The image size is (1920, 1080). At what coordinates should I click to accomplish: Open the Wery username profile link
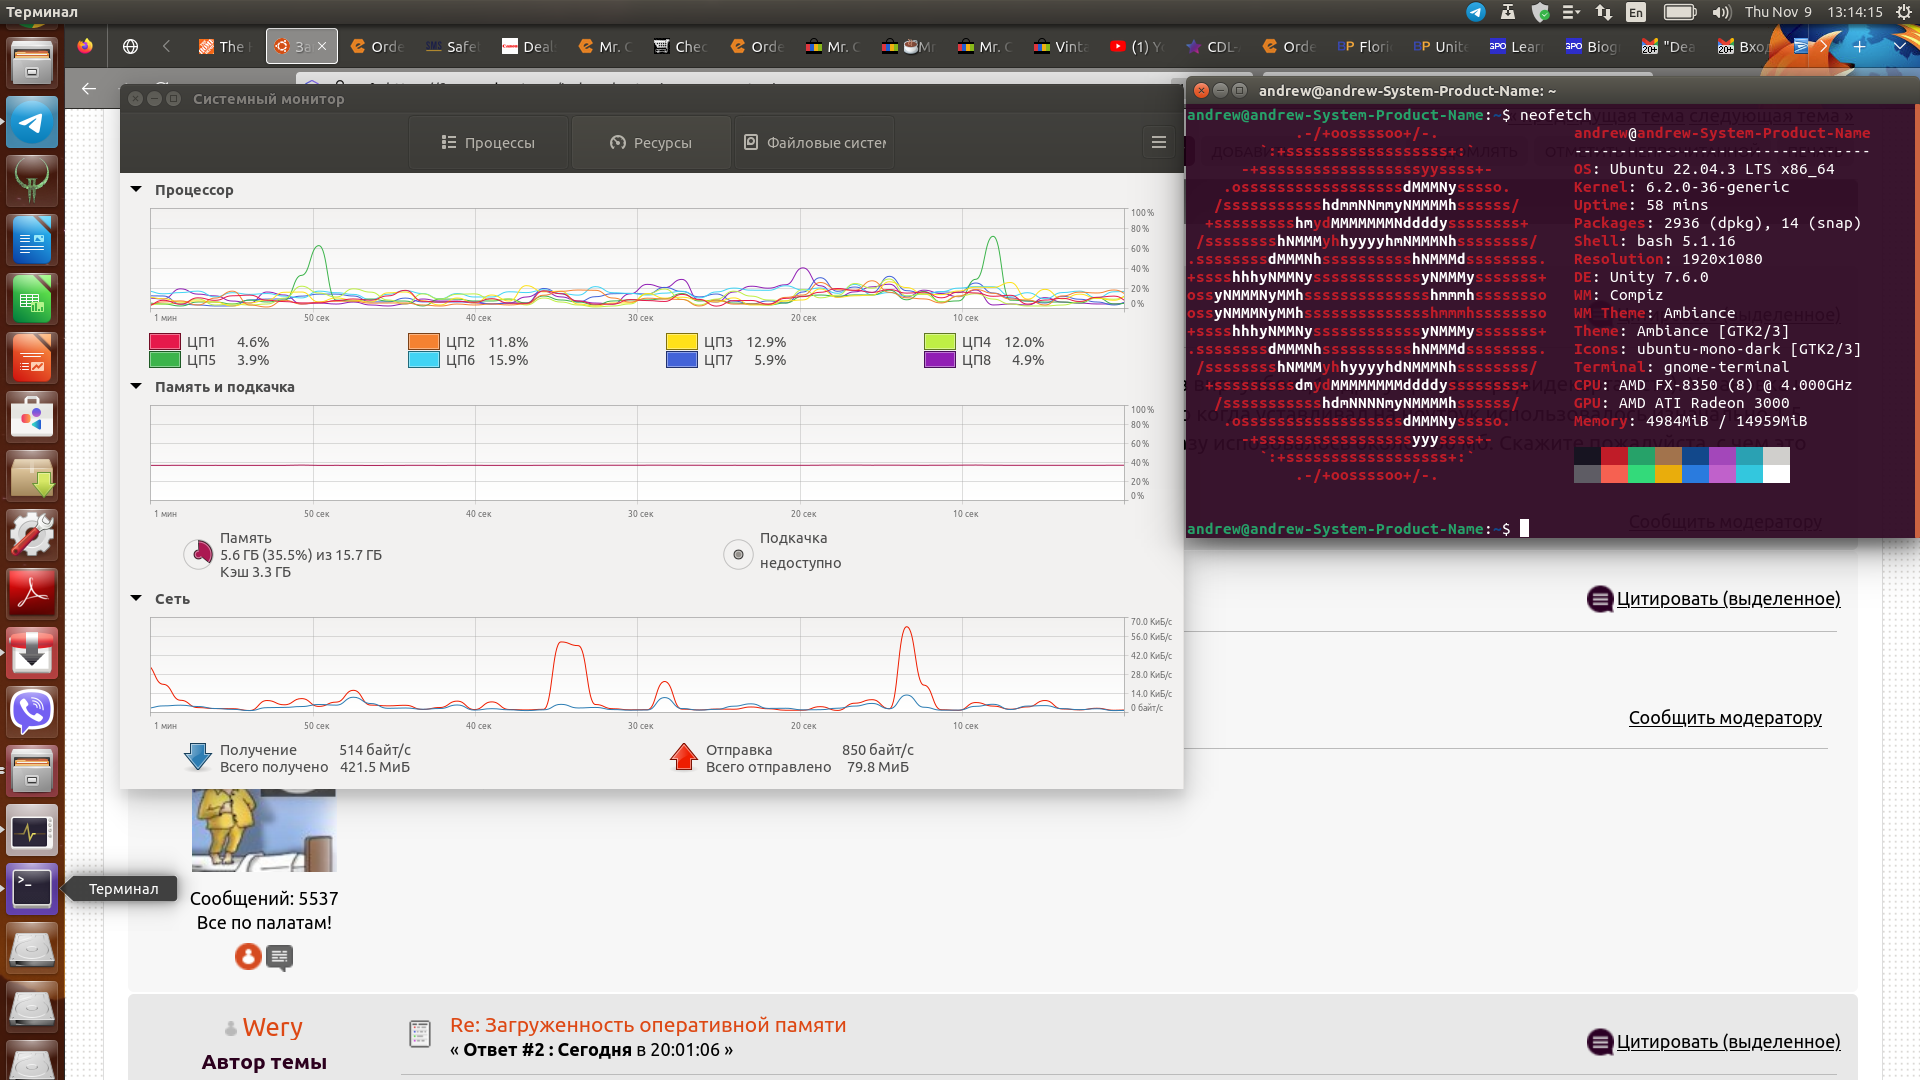(272, 1027)
